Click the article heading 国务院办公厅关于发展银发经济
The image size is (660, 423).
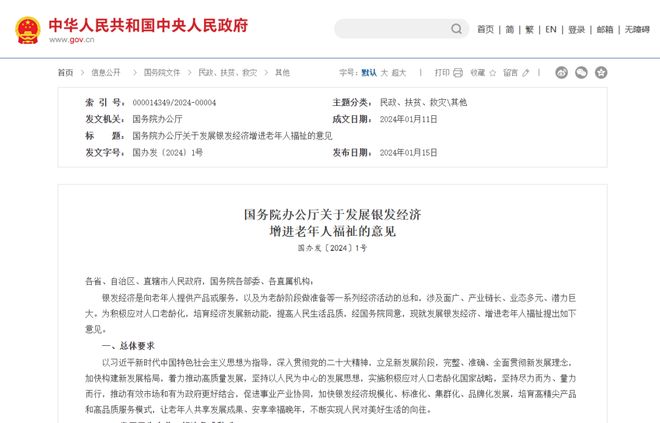[x=333, y=215]
